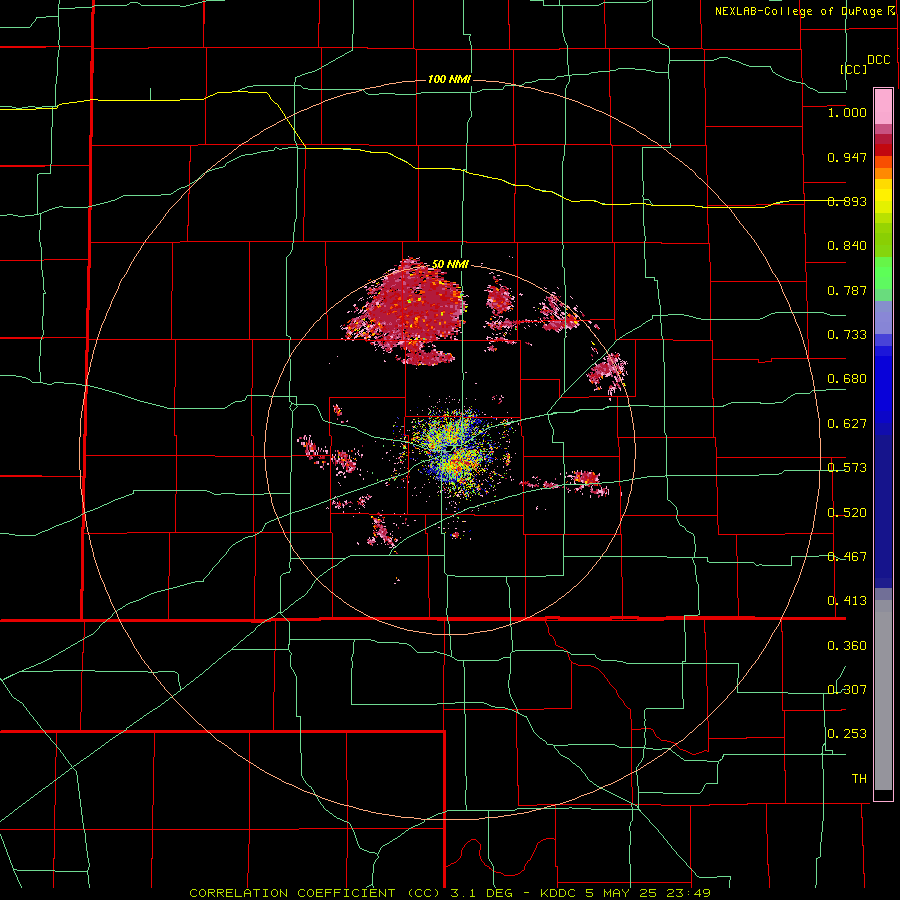Click the 0.787 color scale value
Screen dimensions: 900x900
pos(847,290)
